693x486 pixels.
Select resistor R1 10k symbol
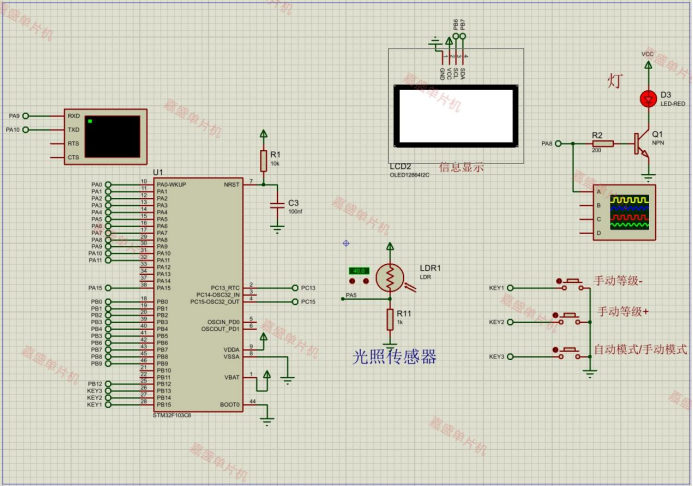tap(263, 160)
